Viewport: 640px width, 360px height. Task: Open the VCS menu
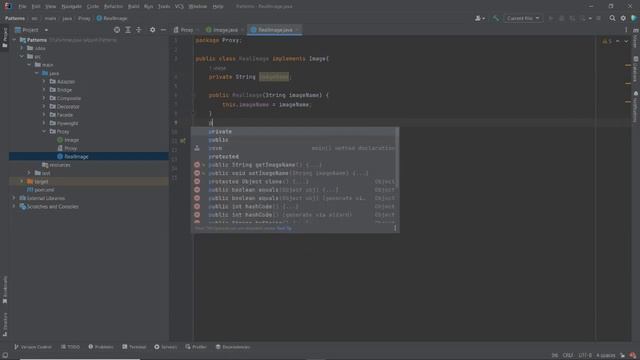pos(179,6)
